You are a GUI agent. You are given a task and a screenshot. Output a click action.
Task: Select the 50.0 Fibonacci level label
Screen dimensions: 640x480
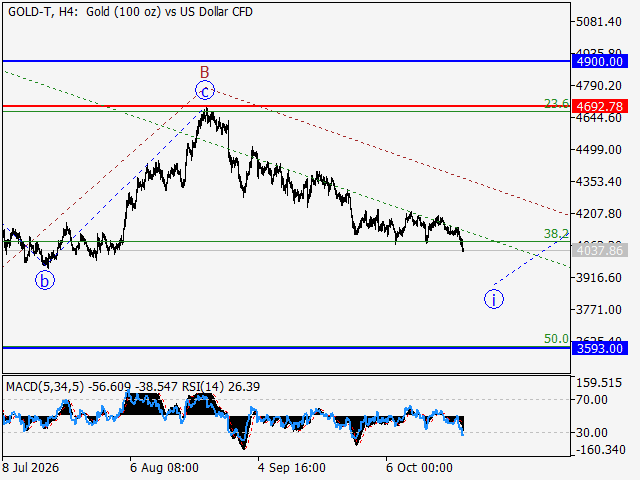(x=556, y=338)
